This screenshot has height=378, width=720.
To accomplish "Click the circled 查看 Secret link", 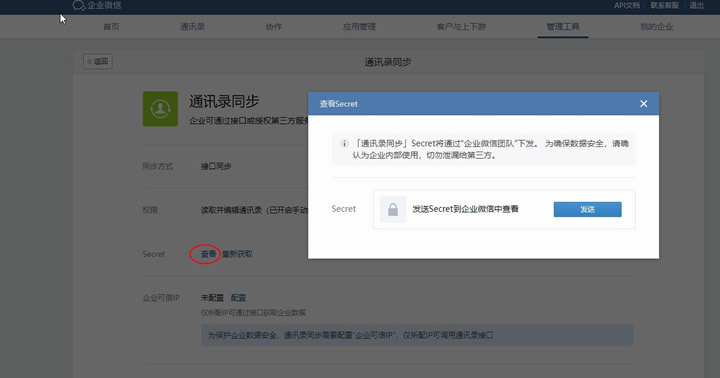I will point(208,254).
